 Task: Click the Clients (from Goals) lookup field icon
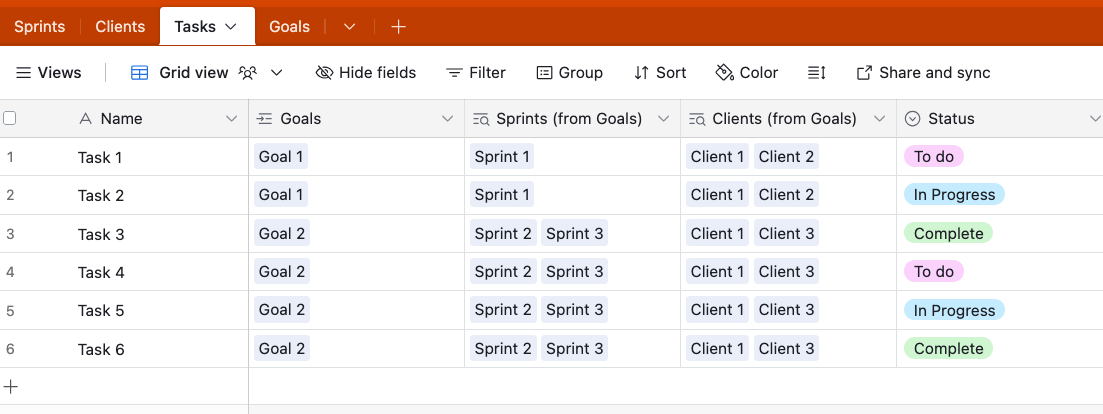click(x=697, y=119)
